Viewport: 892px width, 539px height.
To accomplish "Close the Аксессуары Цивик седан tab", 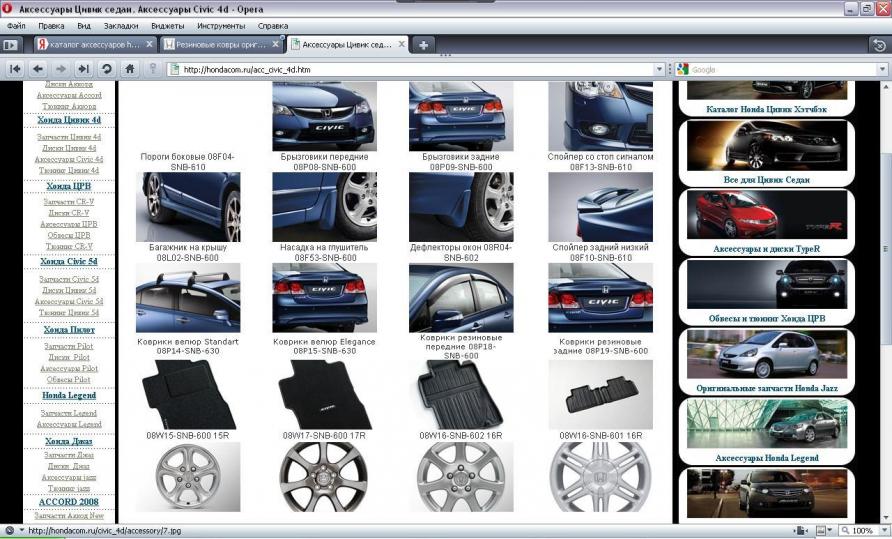I will pyautogui.click(x=402, y=44).
